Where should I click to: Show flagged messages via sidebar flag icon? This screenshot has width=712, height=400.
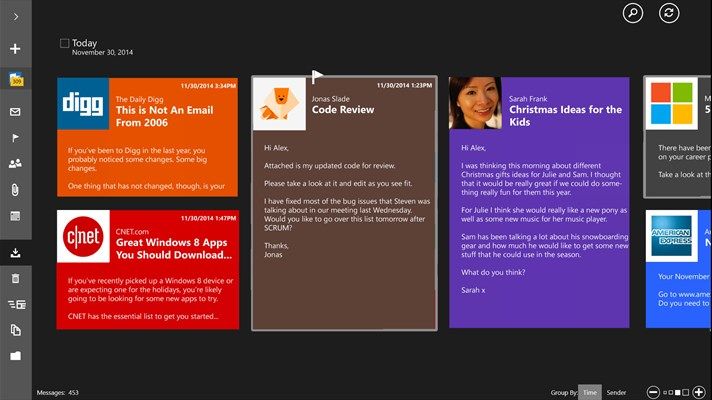pyautogui.click(x=15, y=138)
